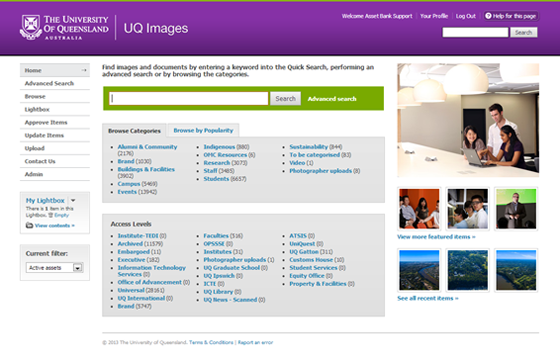Open first recent aerial river thumbnail

click(419, 270)
